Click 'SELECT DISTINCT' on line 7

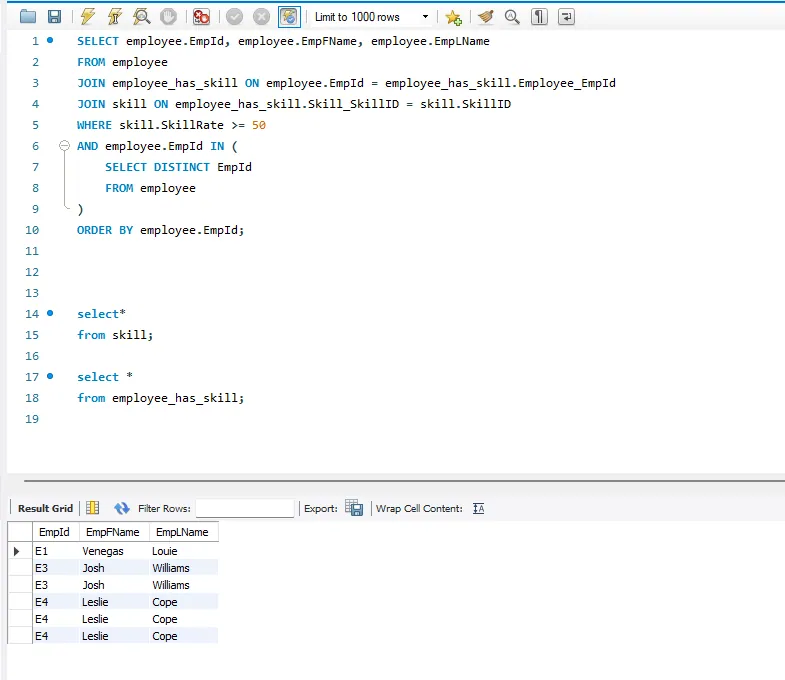[x=157, y=167]
